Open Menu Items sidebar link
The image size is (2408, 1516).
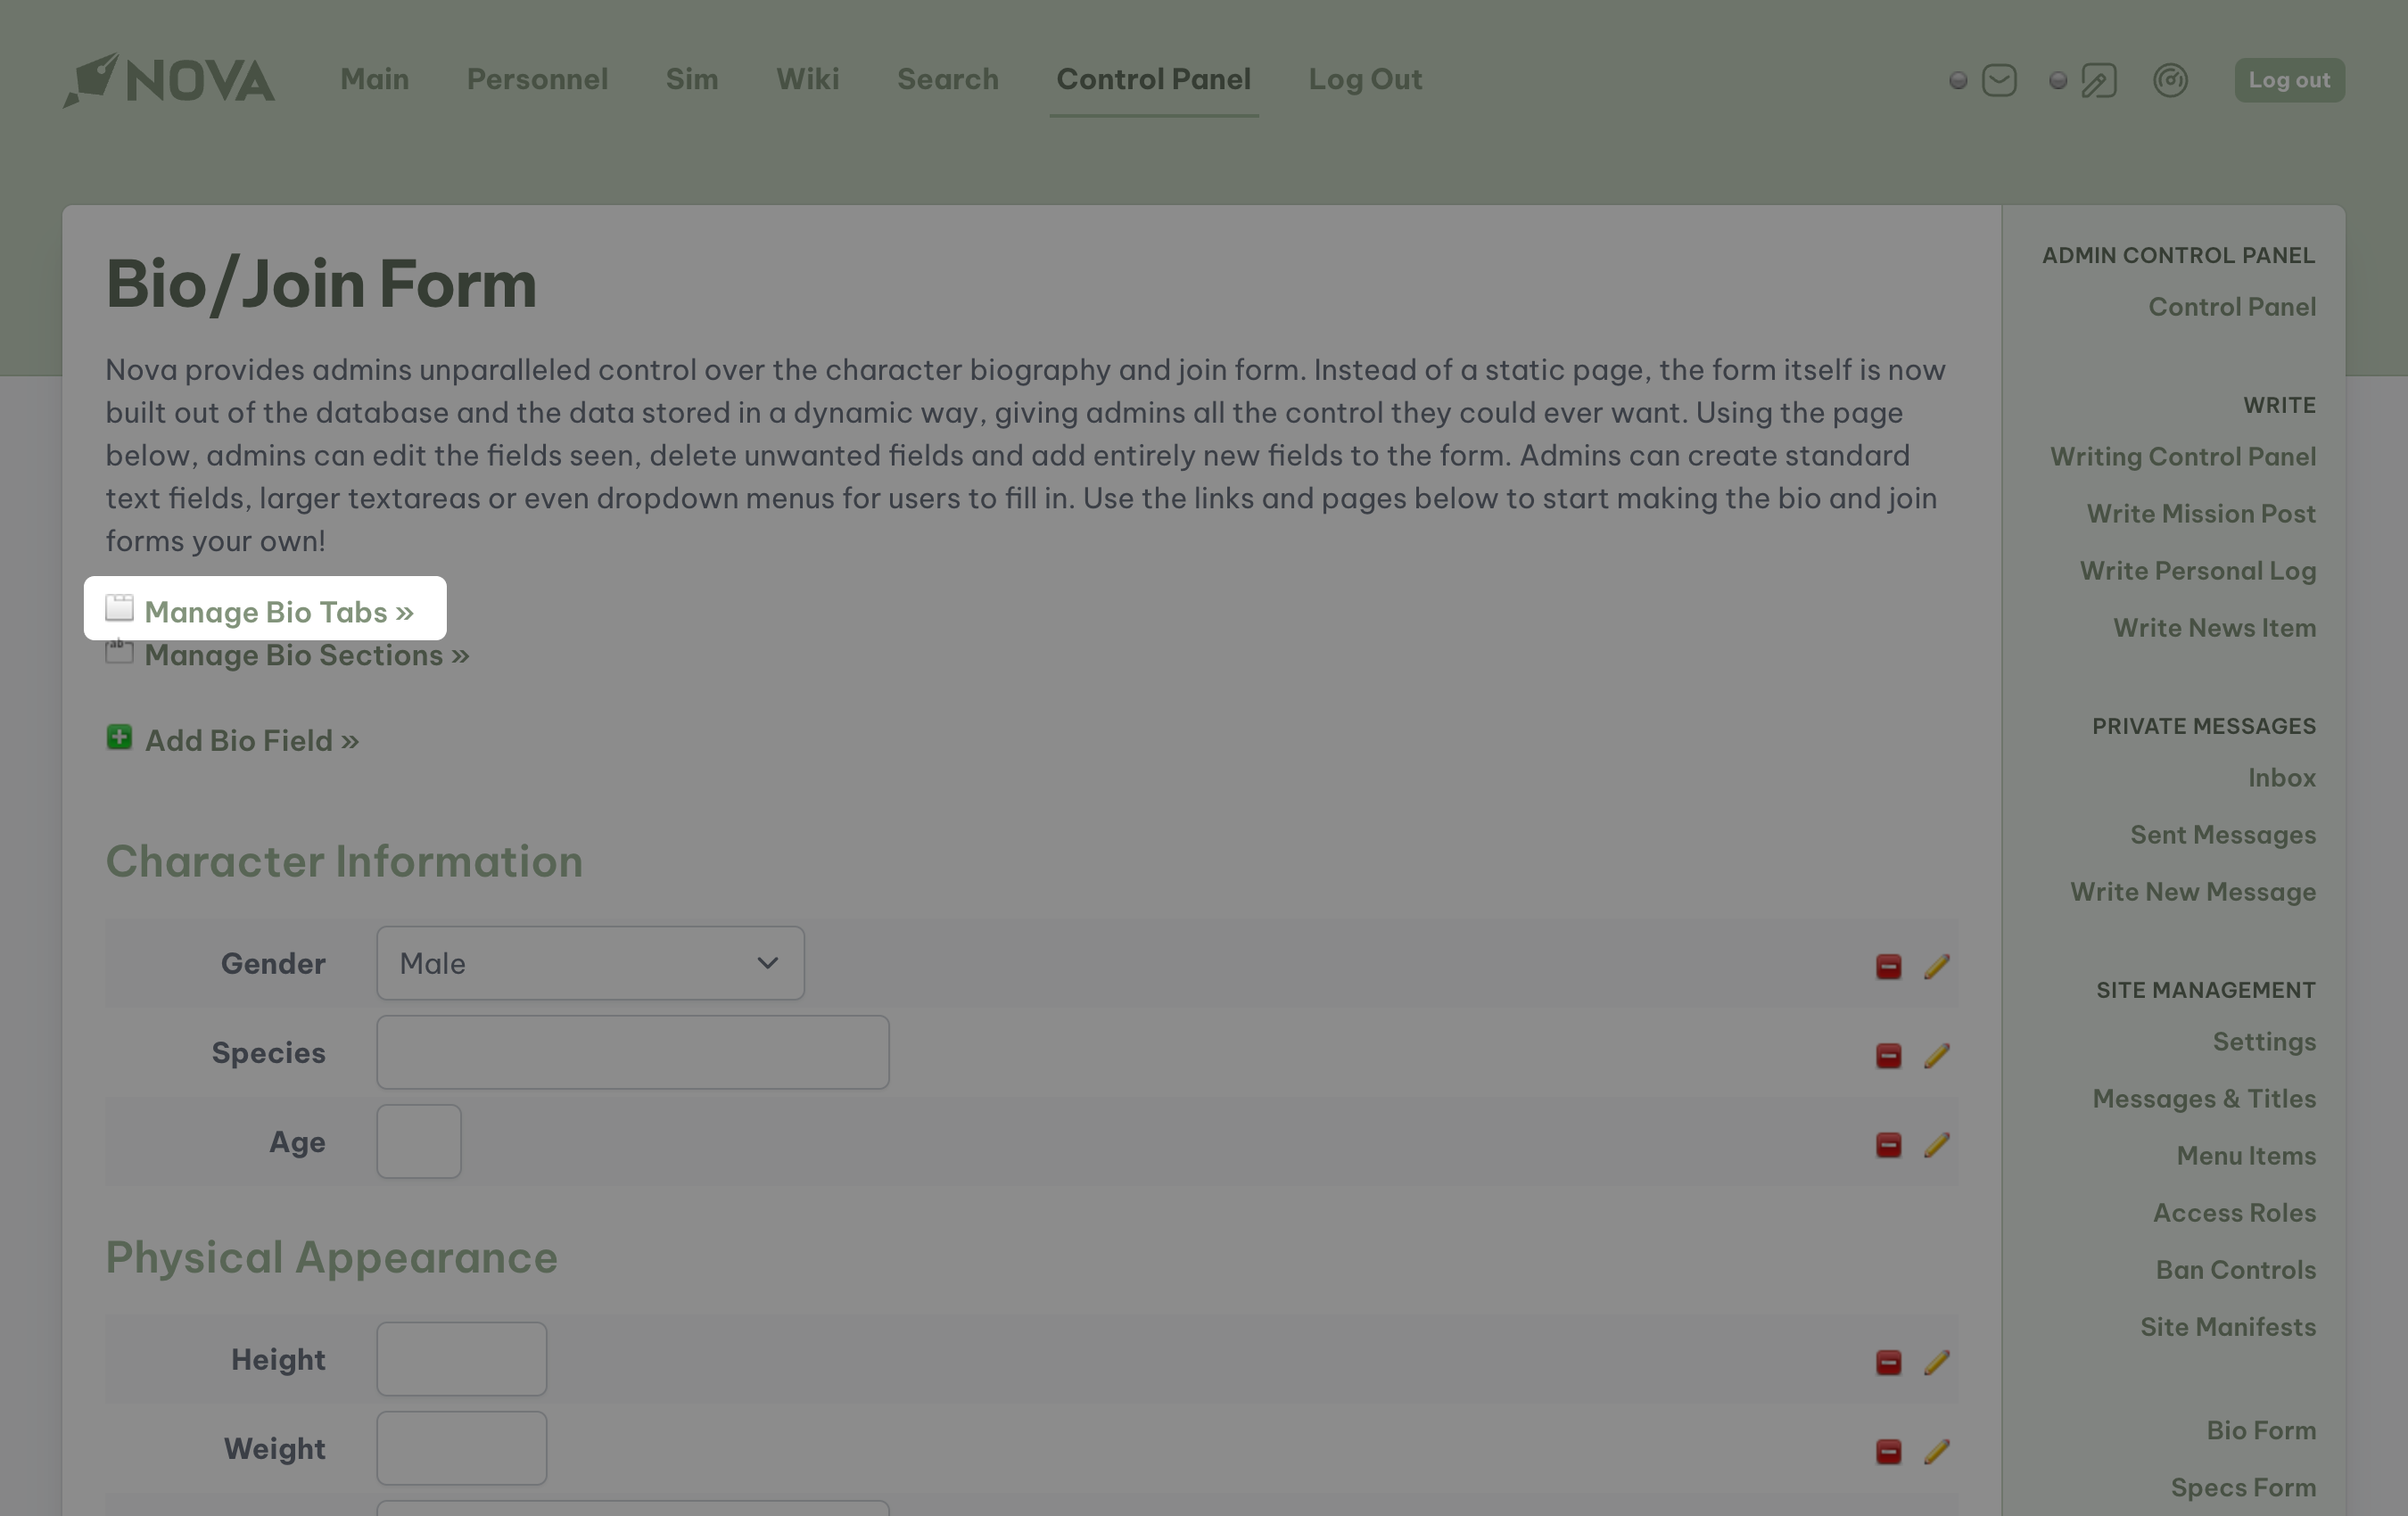pyautogui.click(x=2246, y=1156)
